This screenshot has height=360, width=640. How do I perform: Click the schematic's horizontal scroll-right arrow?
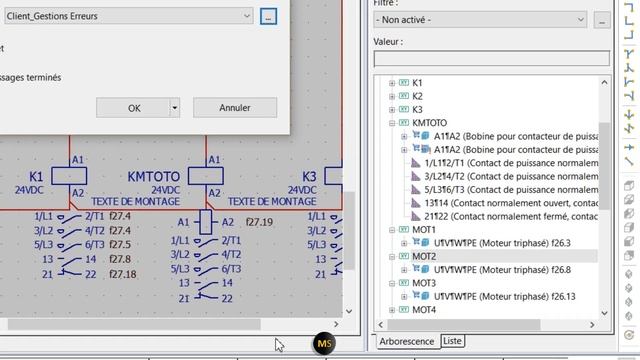(336, 324)
